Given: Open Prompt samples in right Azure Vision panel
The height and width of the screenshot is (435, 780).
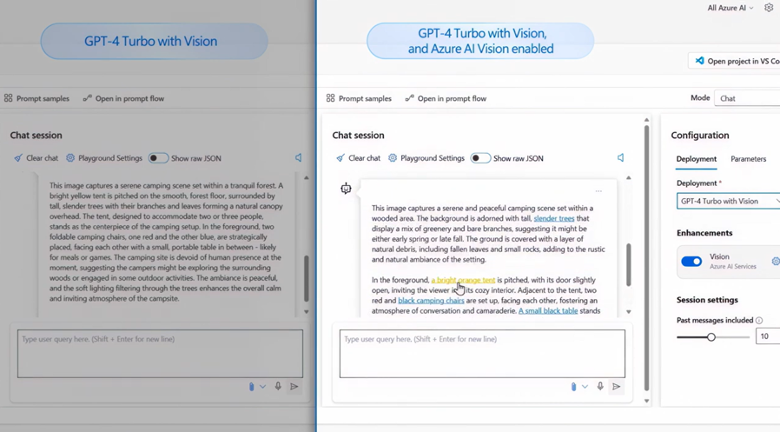Looking at the screenshot, I should 359,99.
